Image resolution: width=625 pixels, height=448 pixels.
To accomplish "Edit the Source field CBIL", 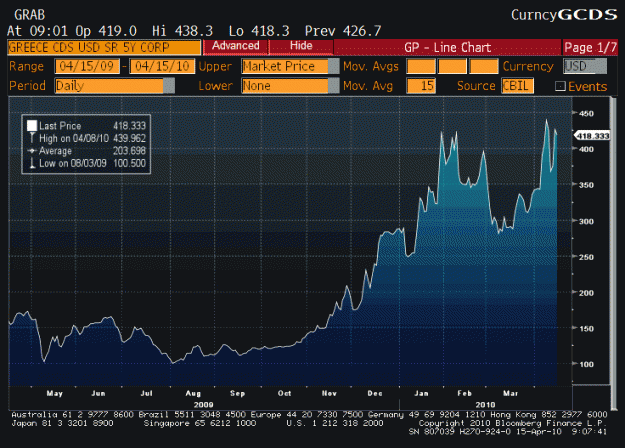I will pos(517,86).
